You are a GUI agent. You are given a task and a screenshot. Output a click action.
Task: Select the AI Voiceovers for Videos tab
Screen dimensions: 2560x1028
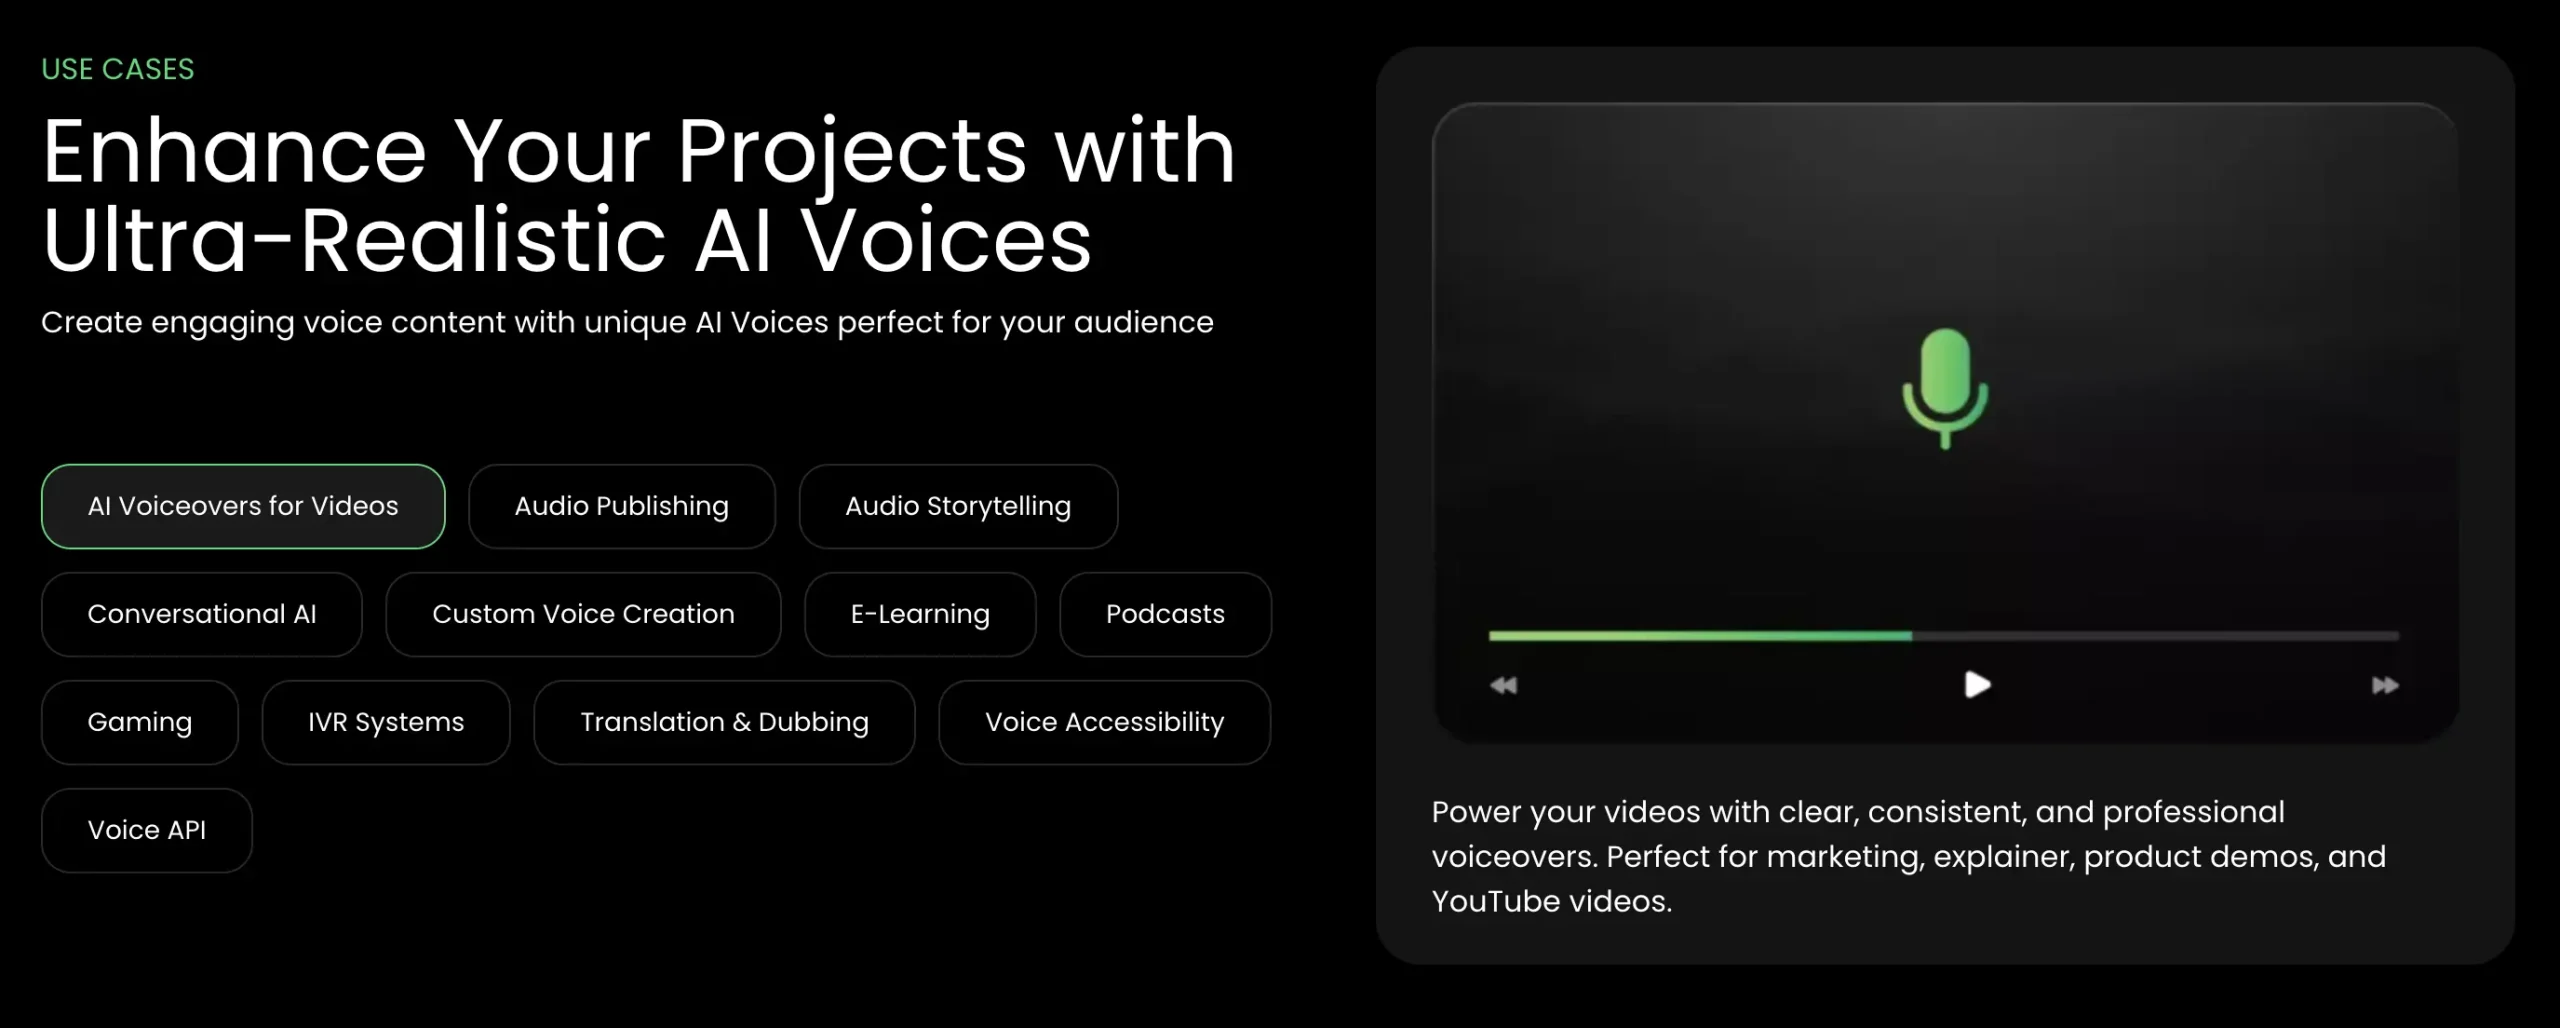coord(243,506)
